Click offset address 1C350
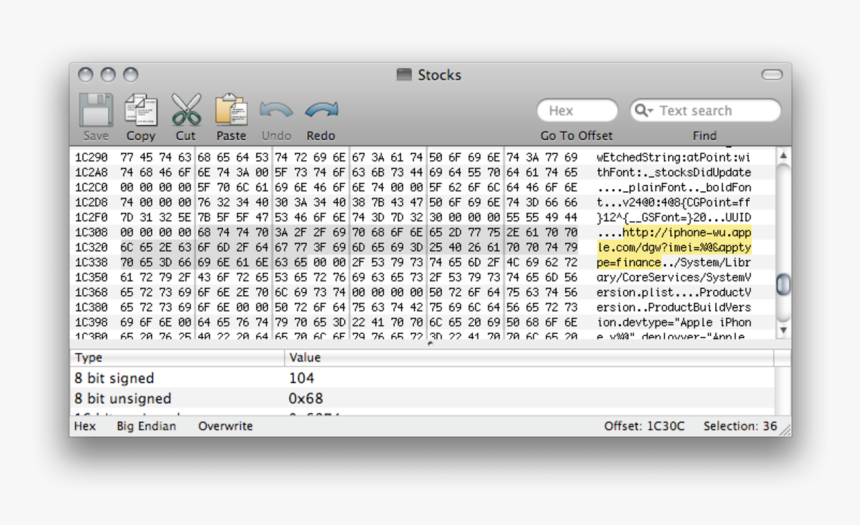The width and height of the screenshot is (860, 525). [x=91, y=278]
